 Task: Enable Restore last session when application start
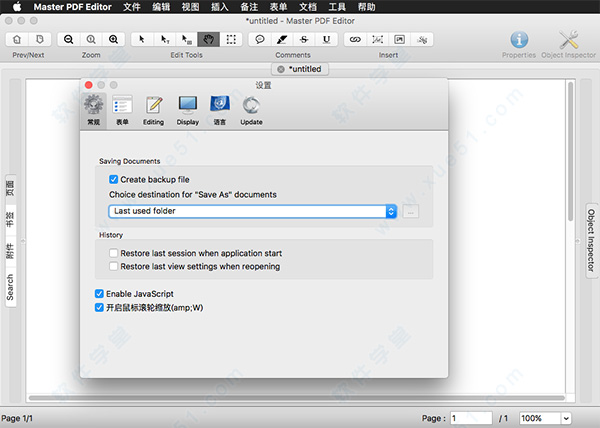[113, 253]
